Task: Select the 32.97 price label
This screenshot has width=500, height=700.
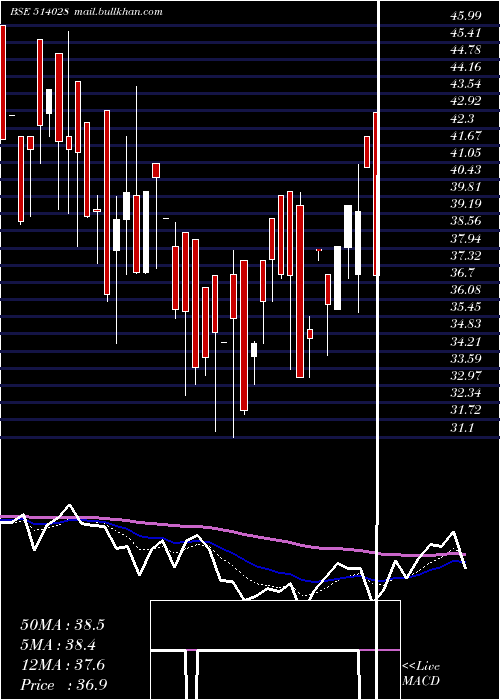Action: tap(466, 376)
